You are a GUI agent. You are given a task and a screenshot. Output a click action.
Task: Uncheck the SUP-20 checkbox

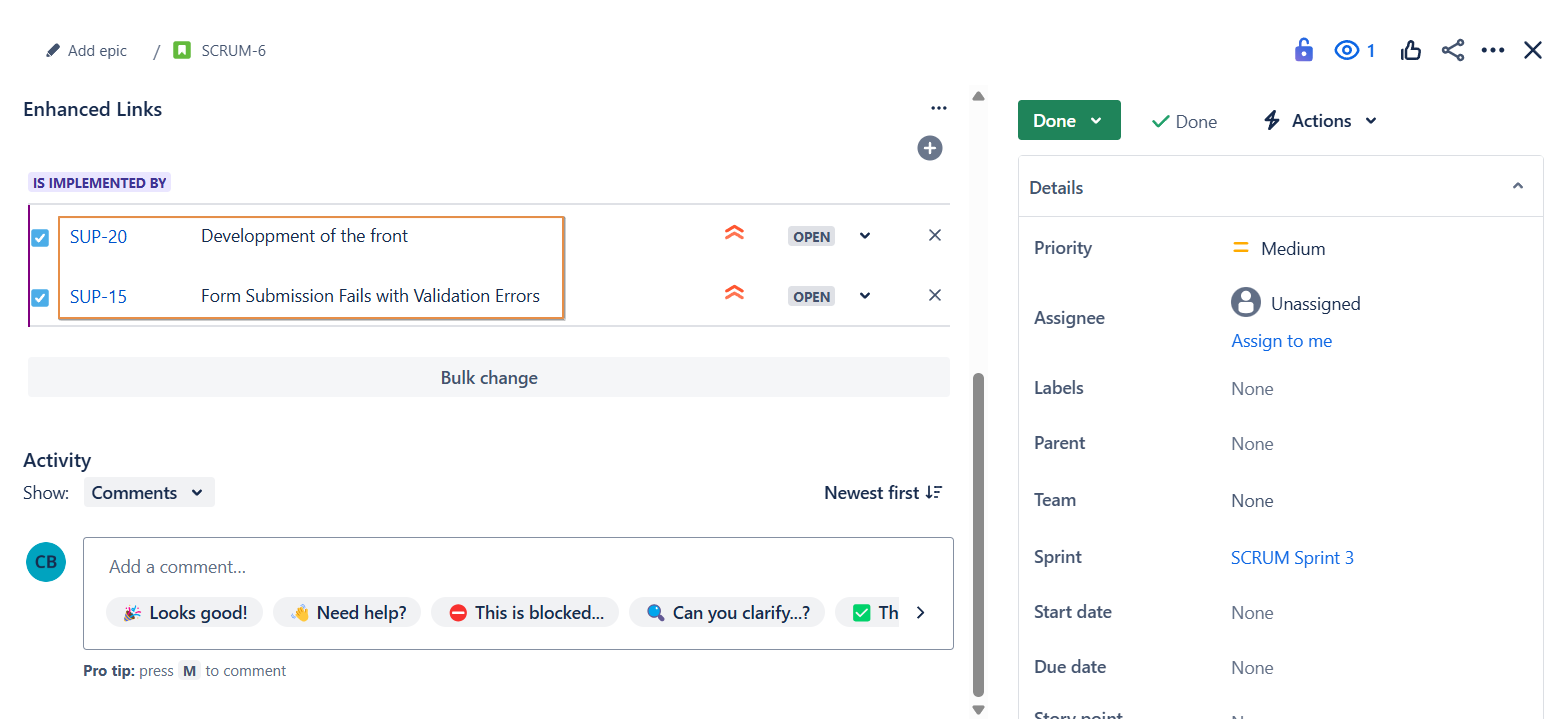[x=40, y=237]
